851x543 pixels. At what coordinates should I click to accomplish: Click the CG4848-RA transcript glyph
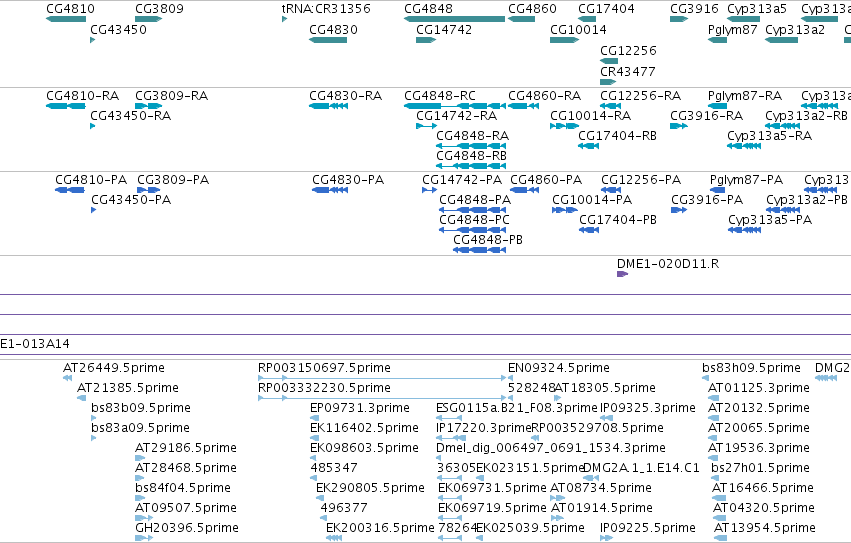point(471,146)
